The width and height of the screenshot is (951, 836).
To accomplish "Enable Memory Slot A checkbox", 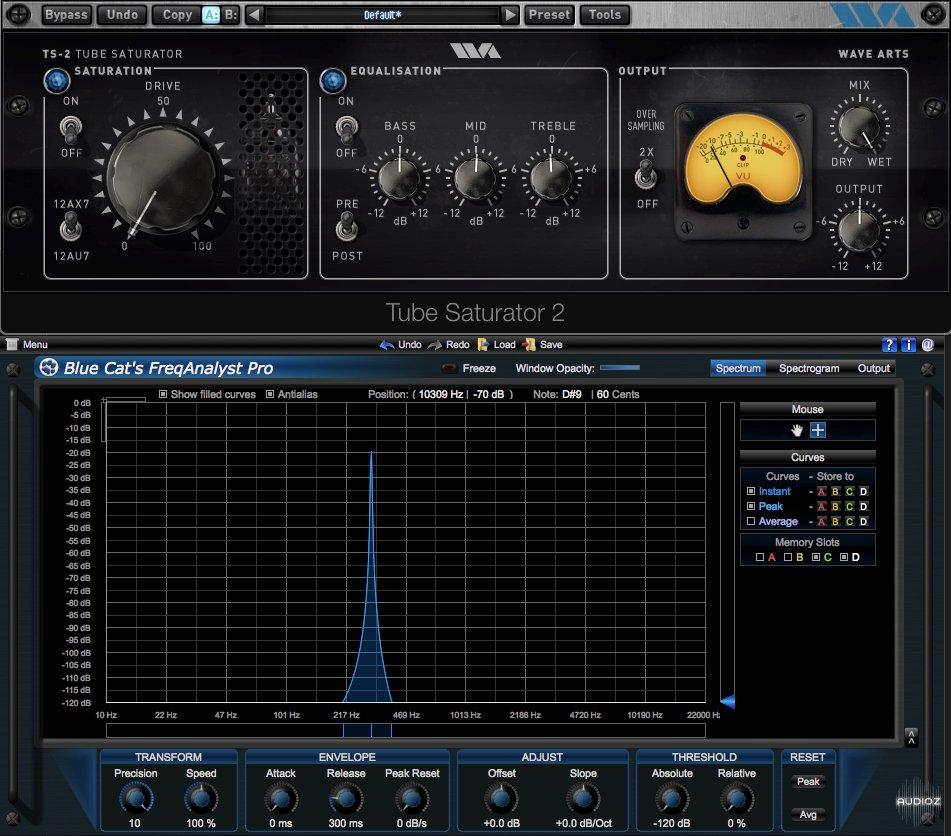I will 760,557.
